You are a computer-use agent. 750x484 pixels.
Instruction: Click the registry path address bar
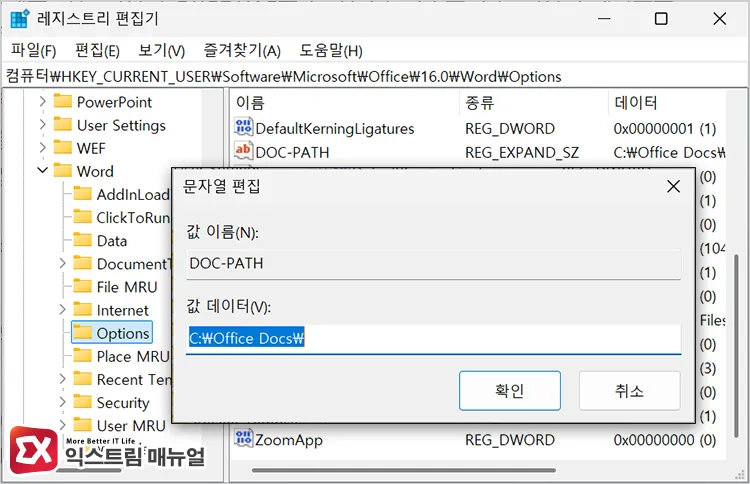tap(375, 77)
